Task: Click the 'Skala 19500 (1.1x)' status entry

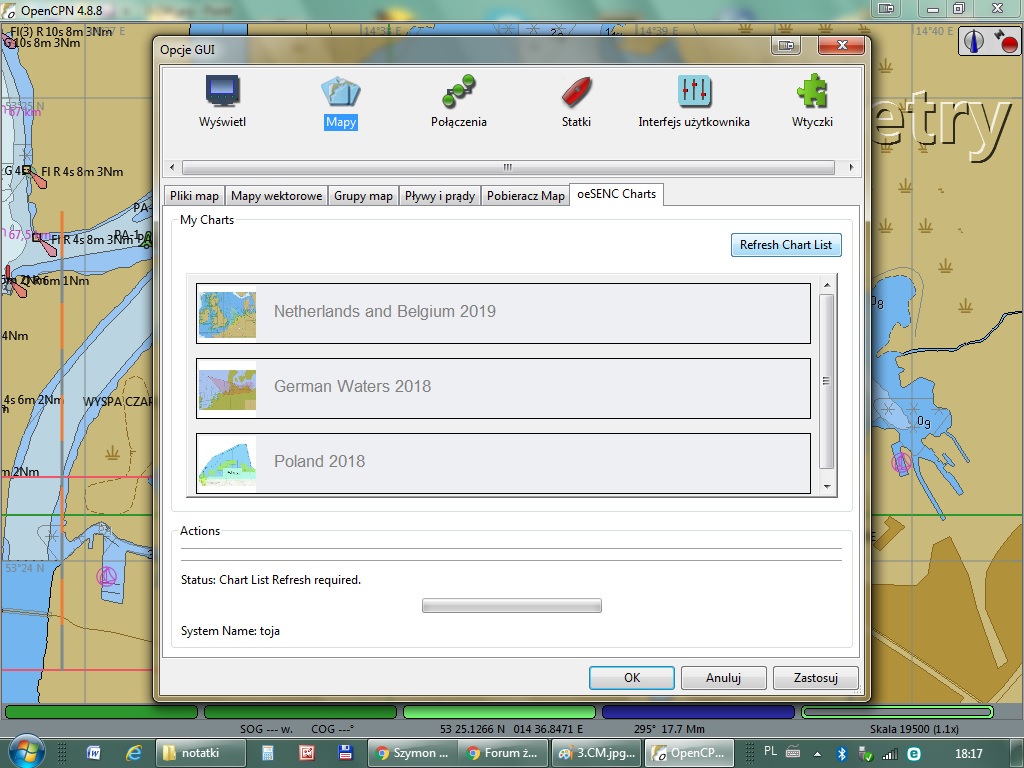Action: coord(914,729)
